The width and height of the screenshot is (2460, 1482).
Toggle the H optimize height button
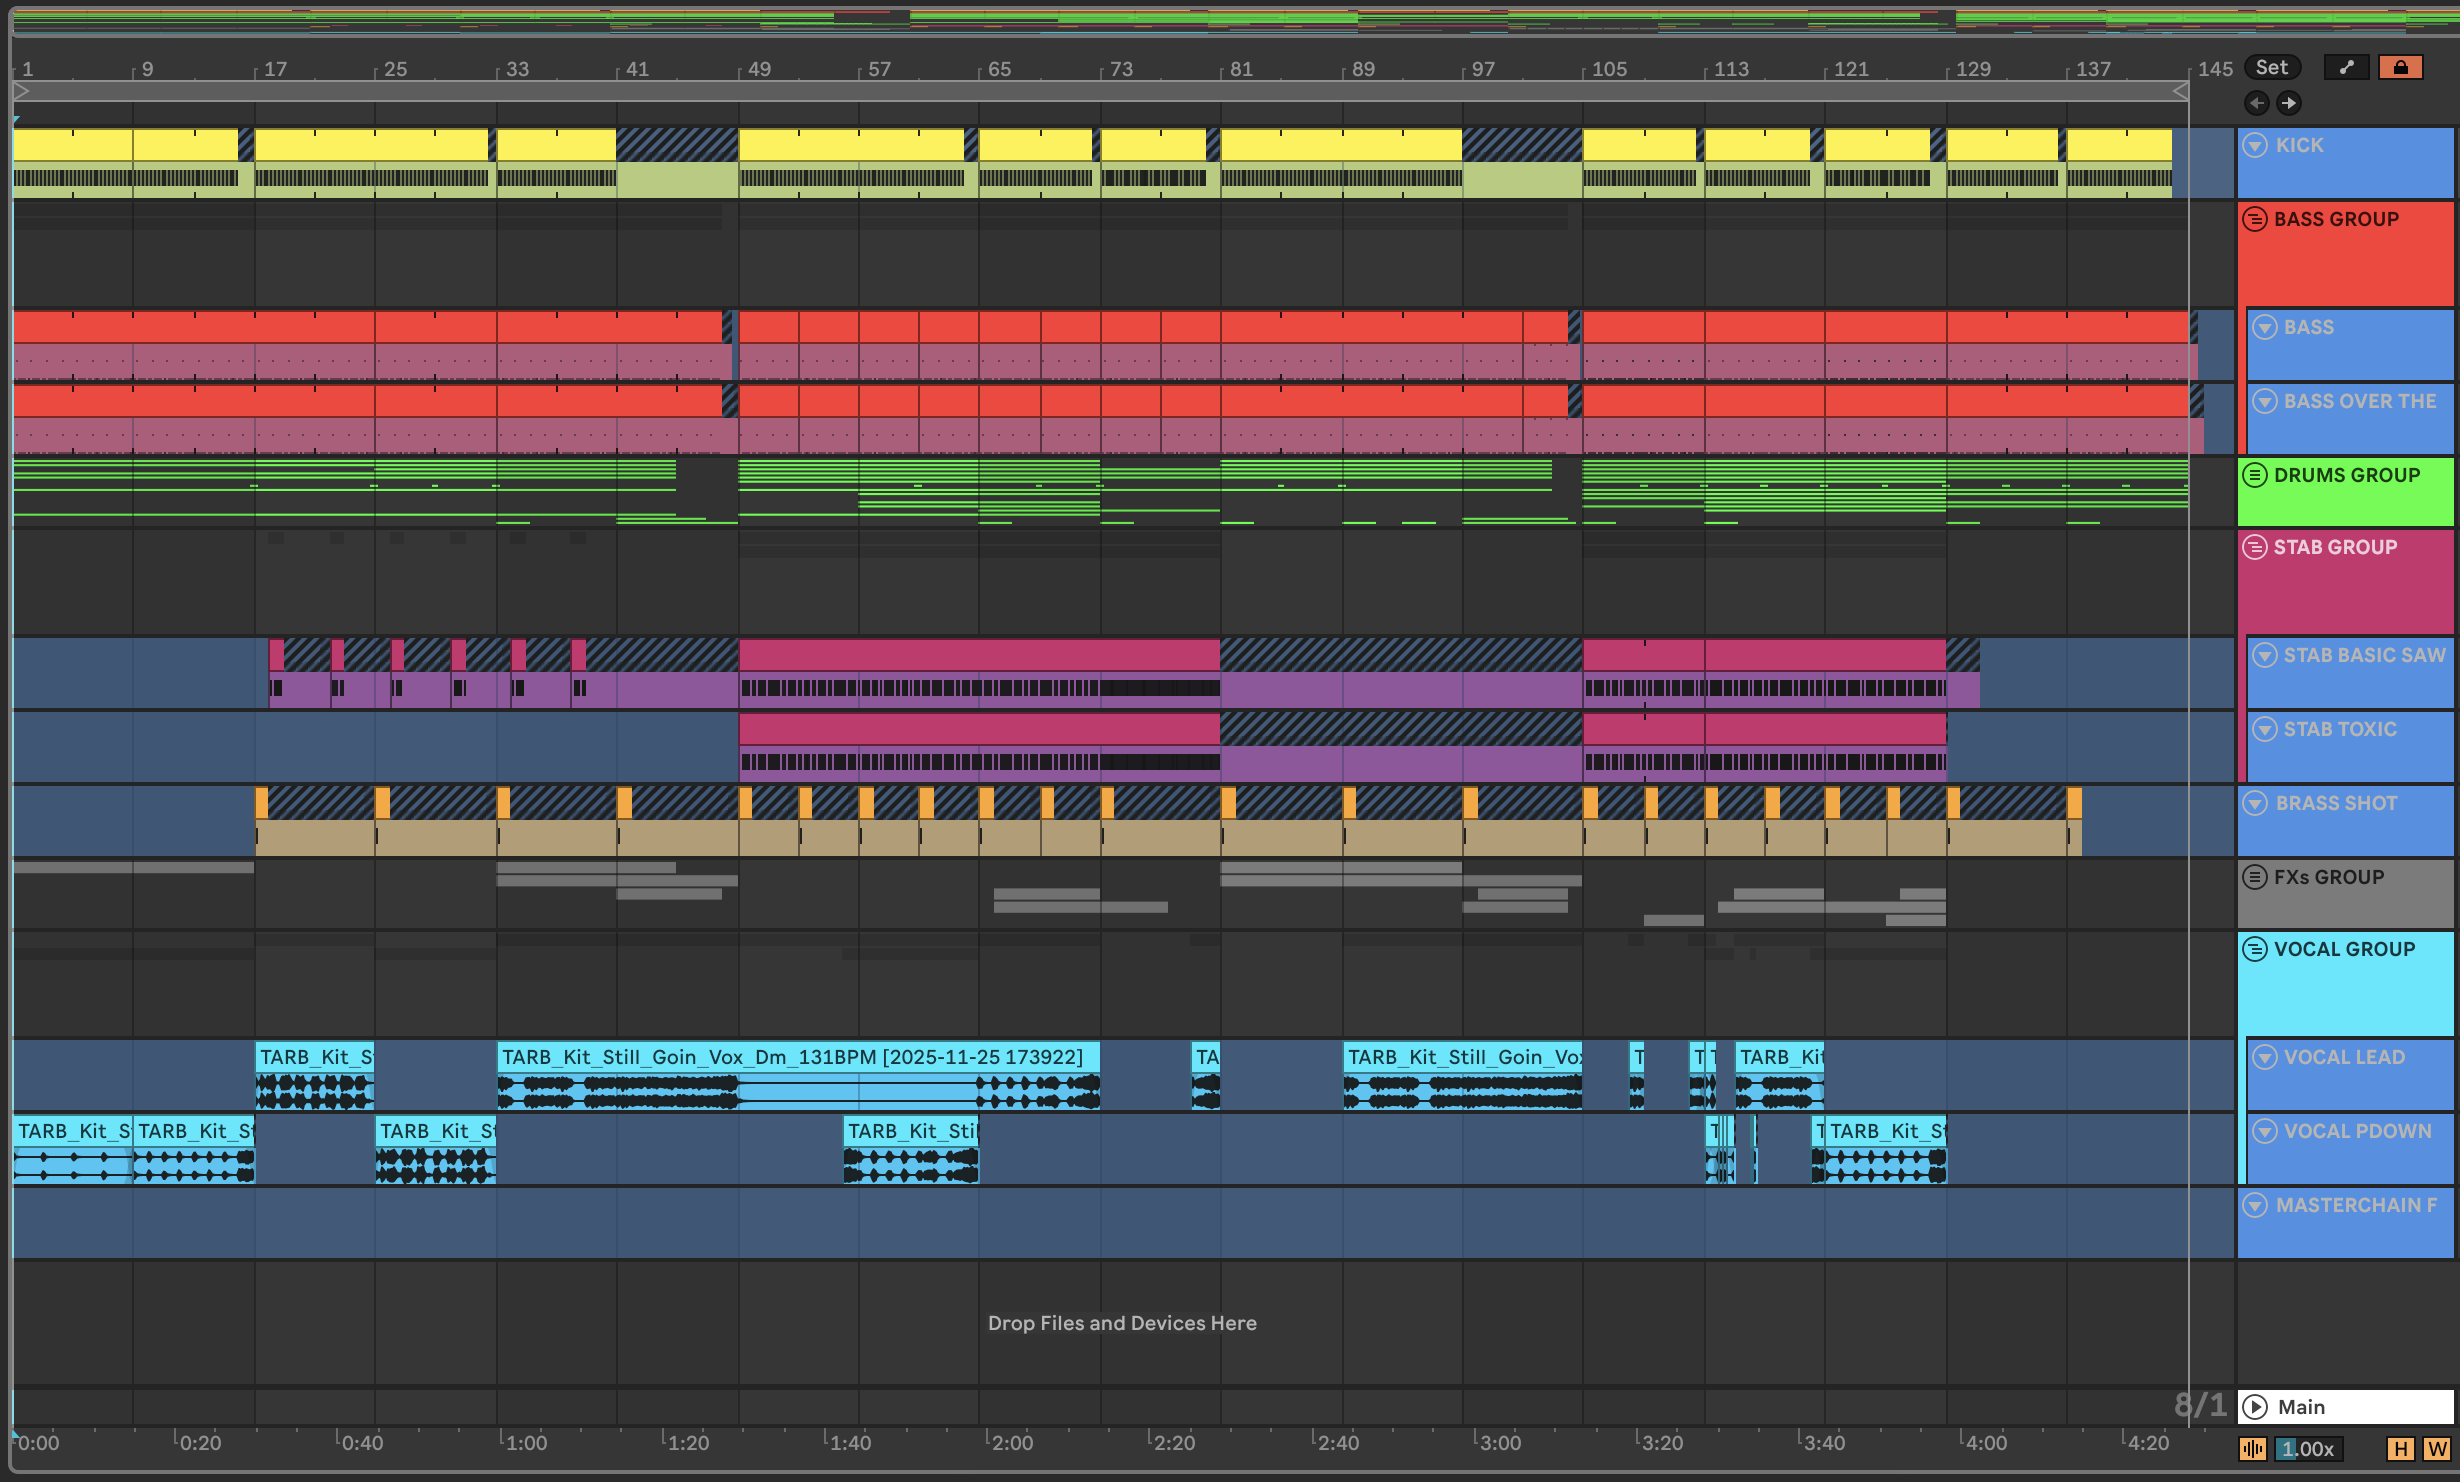2400,1449
